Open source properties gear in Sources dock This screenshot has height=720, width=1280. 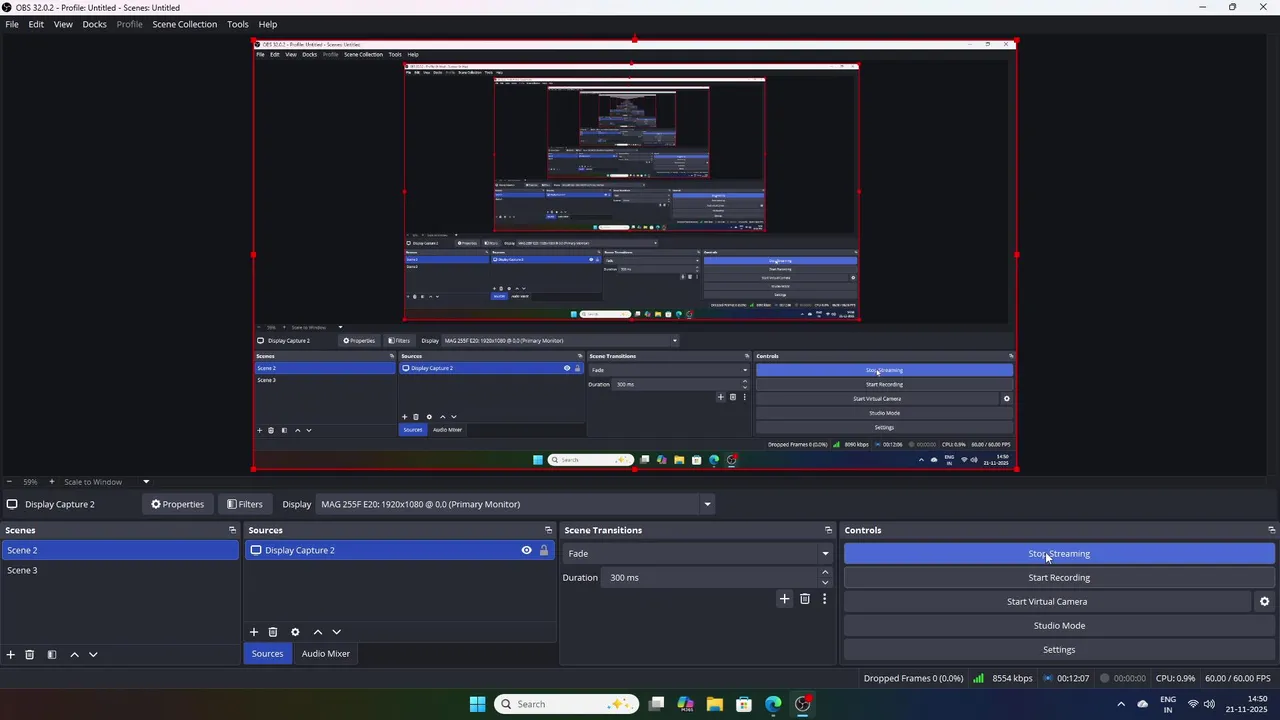coord(295,632)
